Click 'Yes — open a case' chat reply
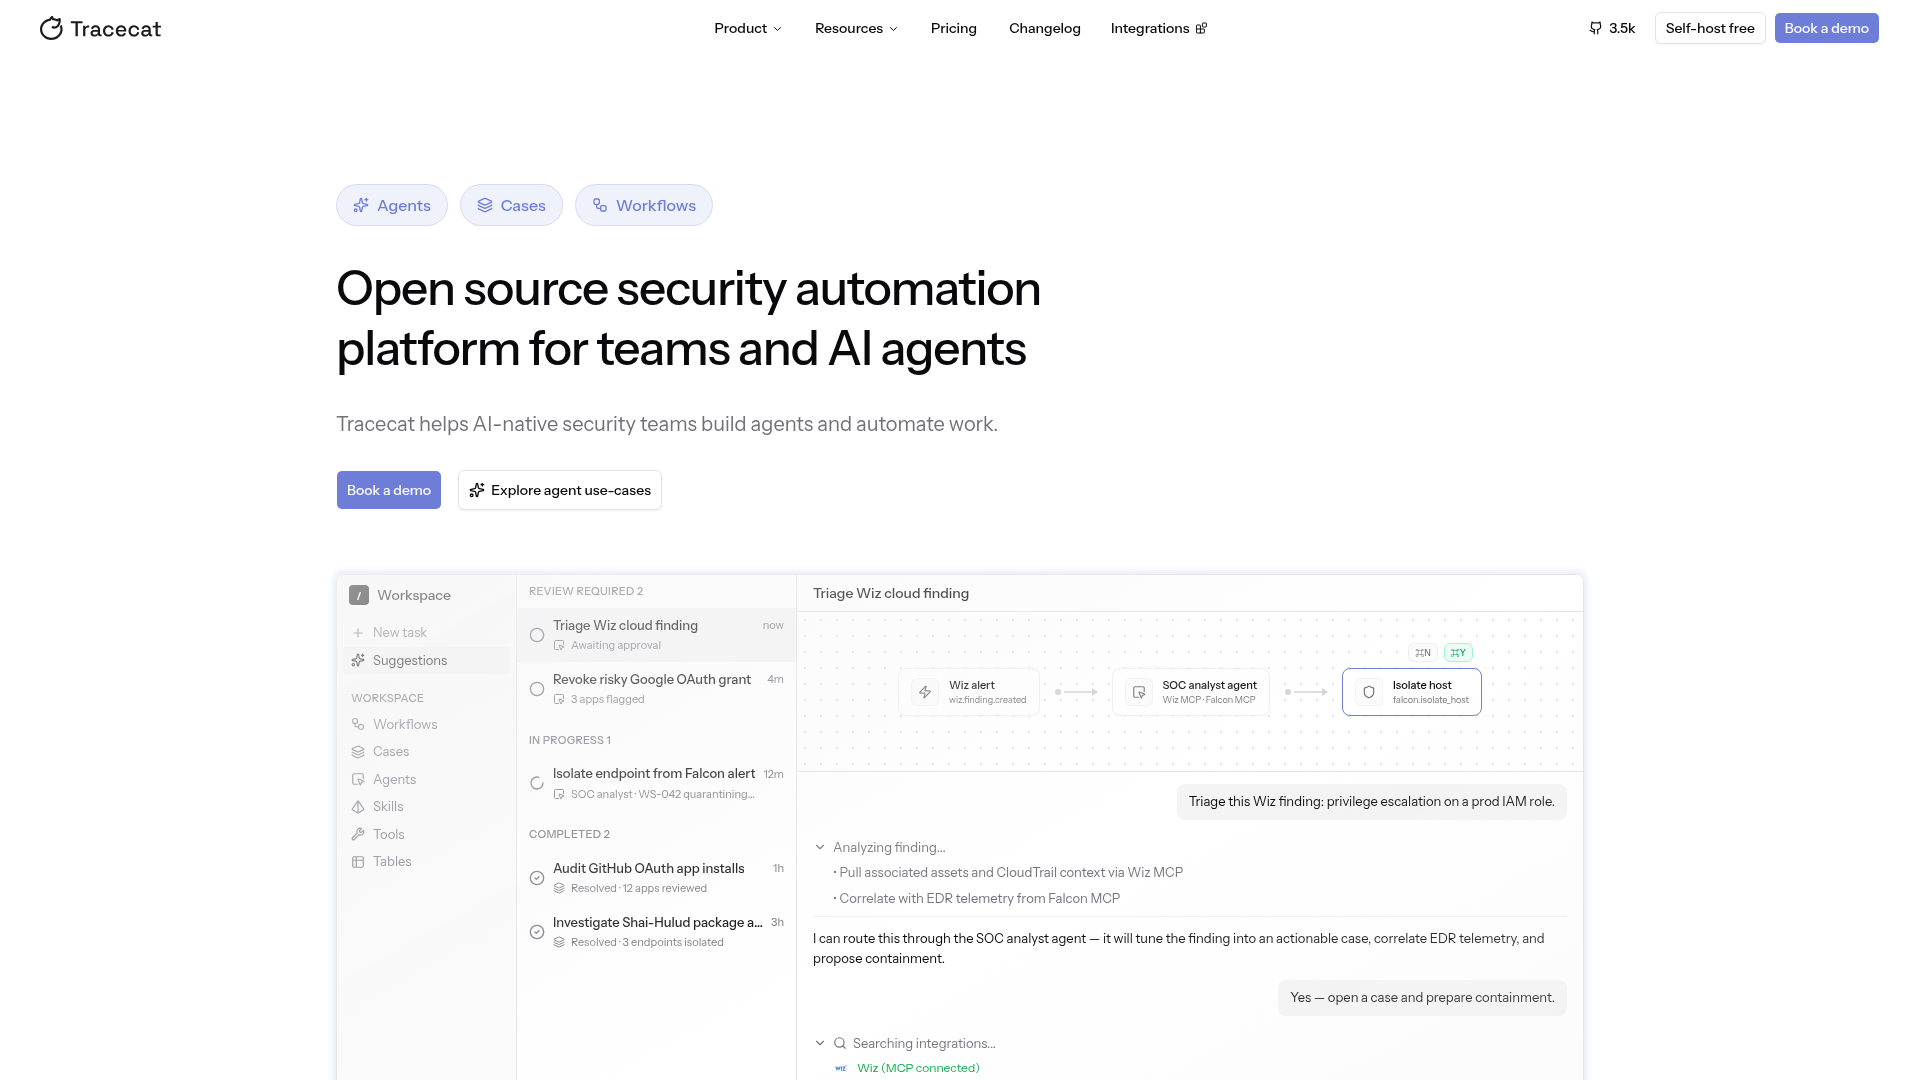 pos(1422,998)
